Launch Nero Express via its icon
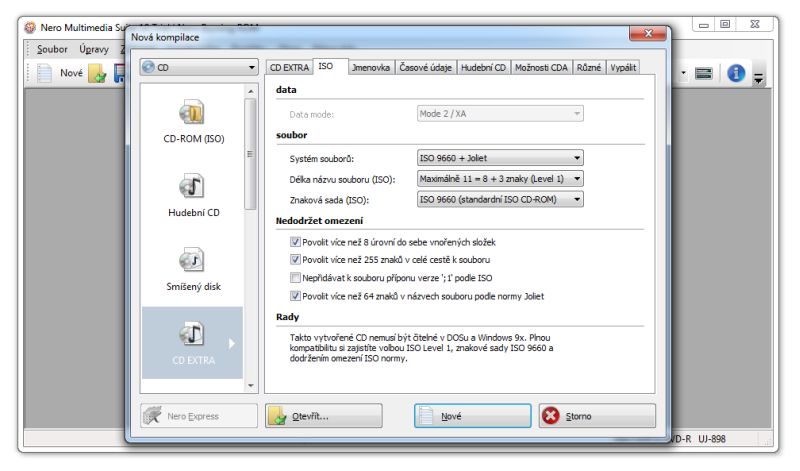This screenshot has width=800, height=471. (152, 416)
